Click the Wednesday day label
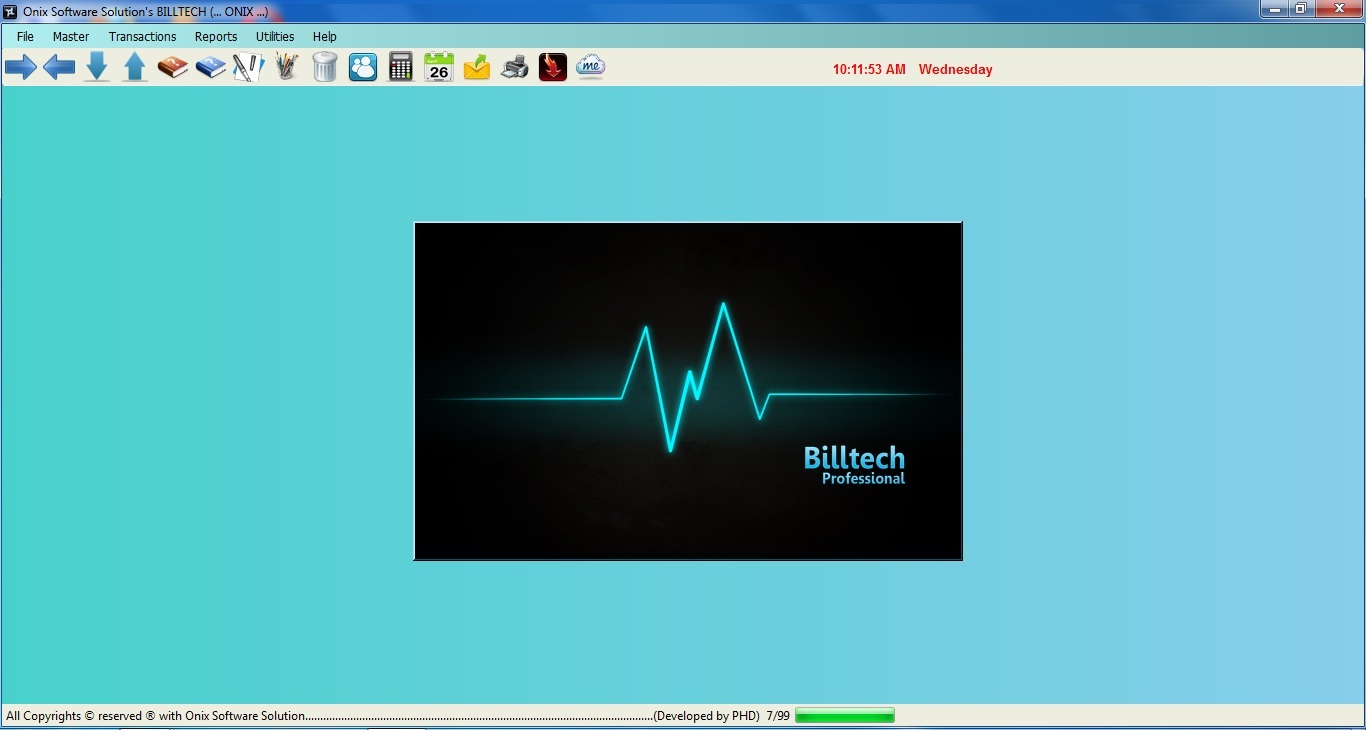 tap(955, 69)
